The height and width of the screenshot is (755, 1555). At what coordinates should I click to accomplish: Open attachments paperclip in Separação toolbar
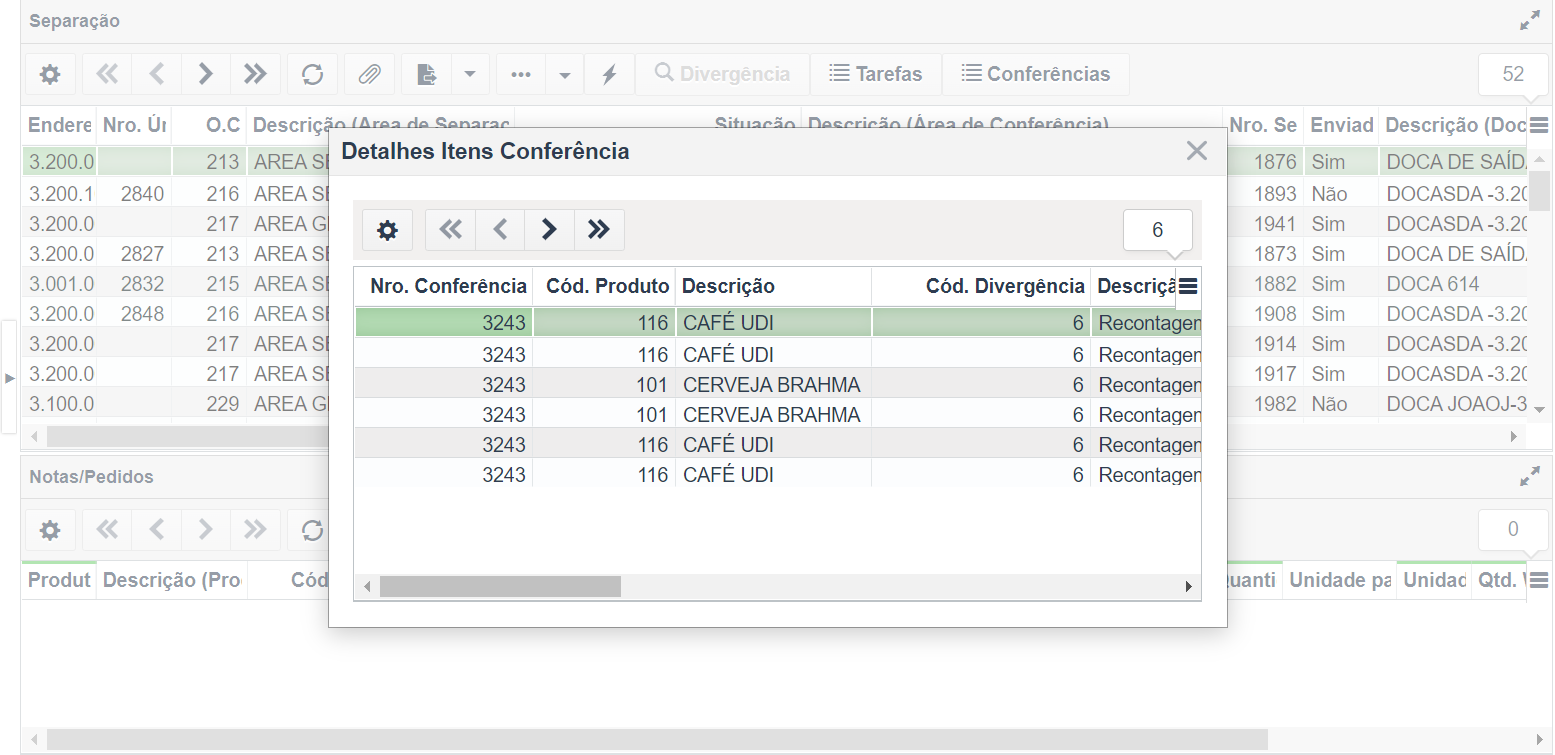coord(370,74)
